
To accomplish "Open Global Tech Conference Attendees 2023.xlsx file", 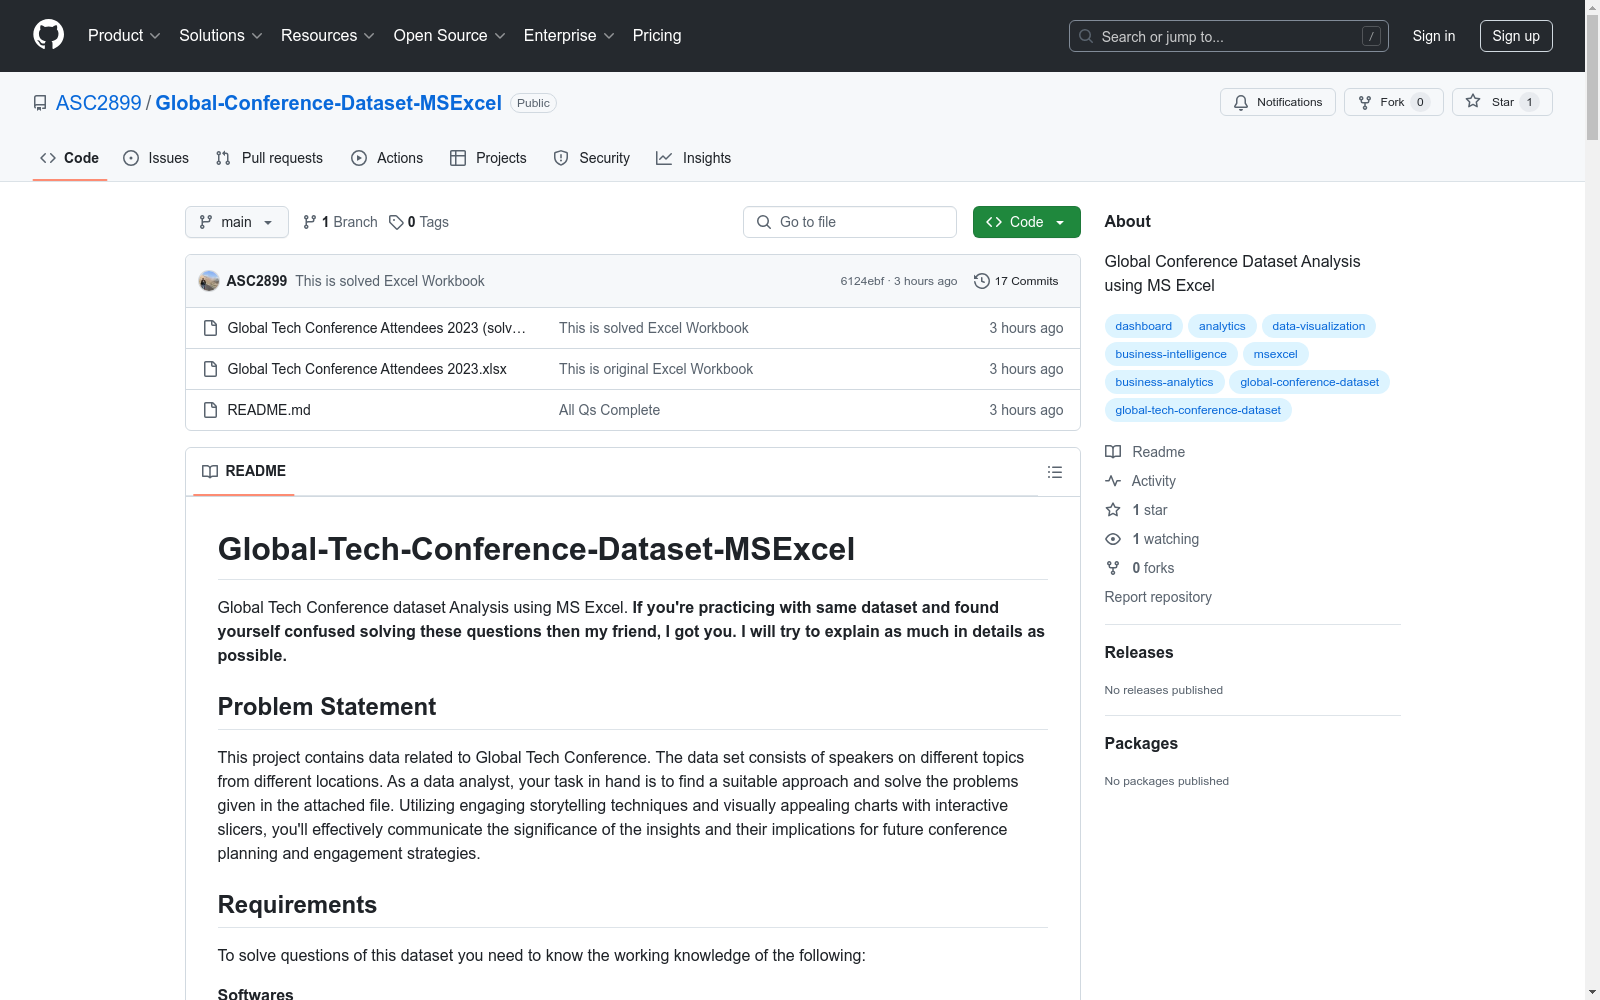I will click(x=367, y=369).
